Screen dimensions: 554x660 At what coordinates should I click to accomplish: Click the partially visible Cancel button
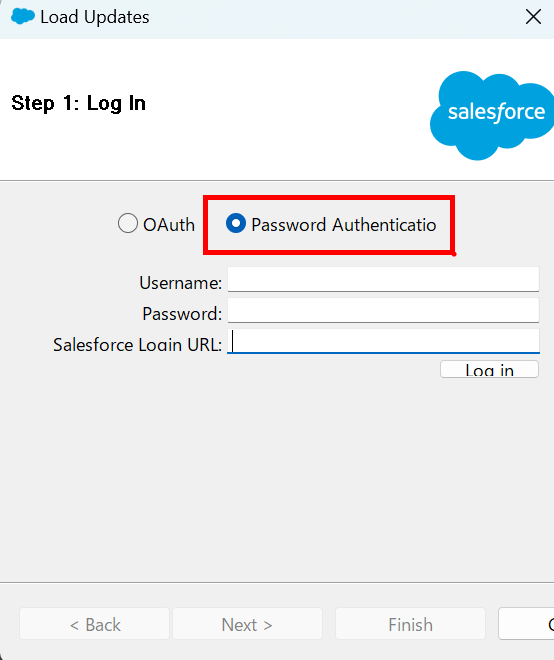click(526, 624)
